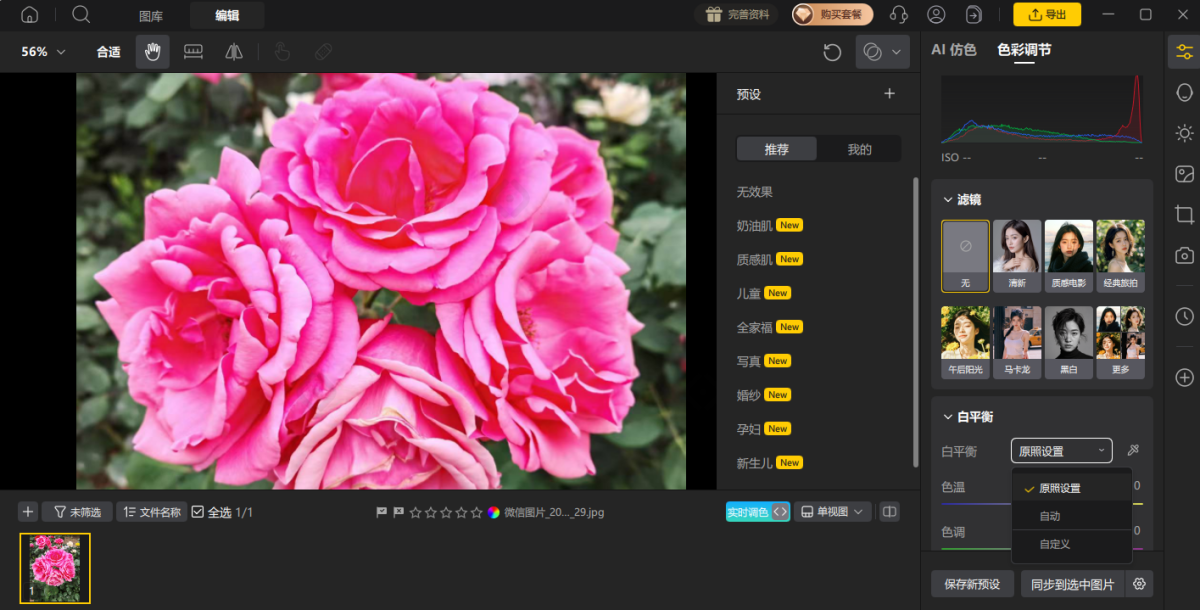Screen dimensions: 1200x610
Task: Select the hand pan tool
Action: click(x=153, y=52)
